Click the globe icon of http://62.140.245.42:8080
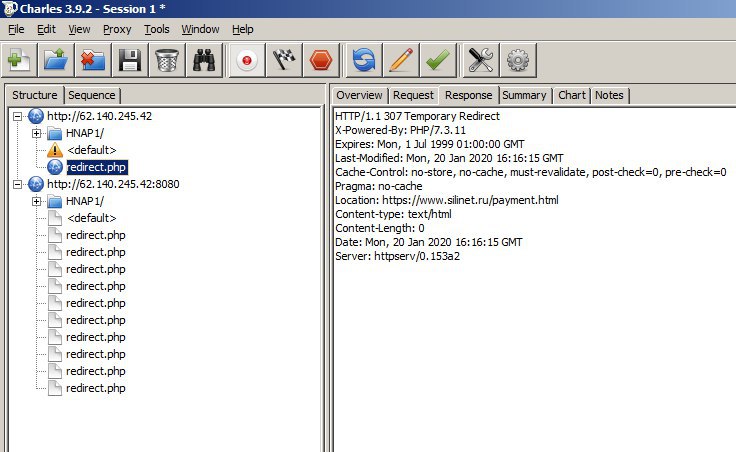The image size is (736, 452). tap(36, 184)
